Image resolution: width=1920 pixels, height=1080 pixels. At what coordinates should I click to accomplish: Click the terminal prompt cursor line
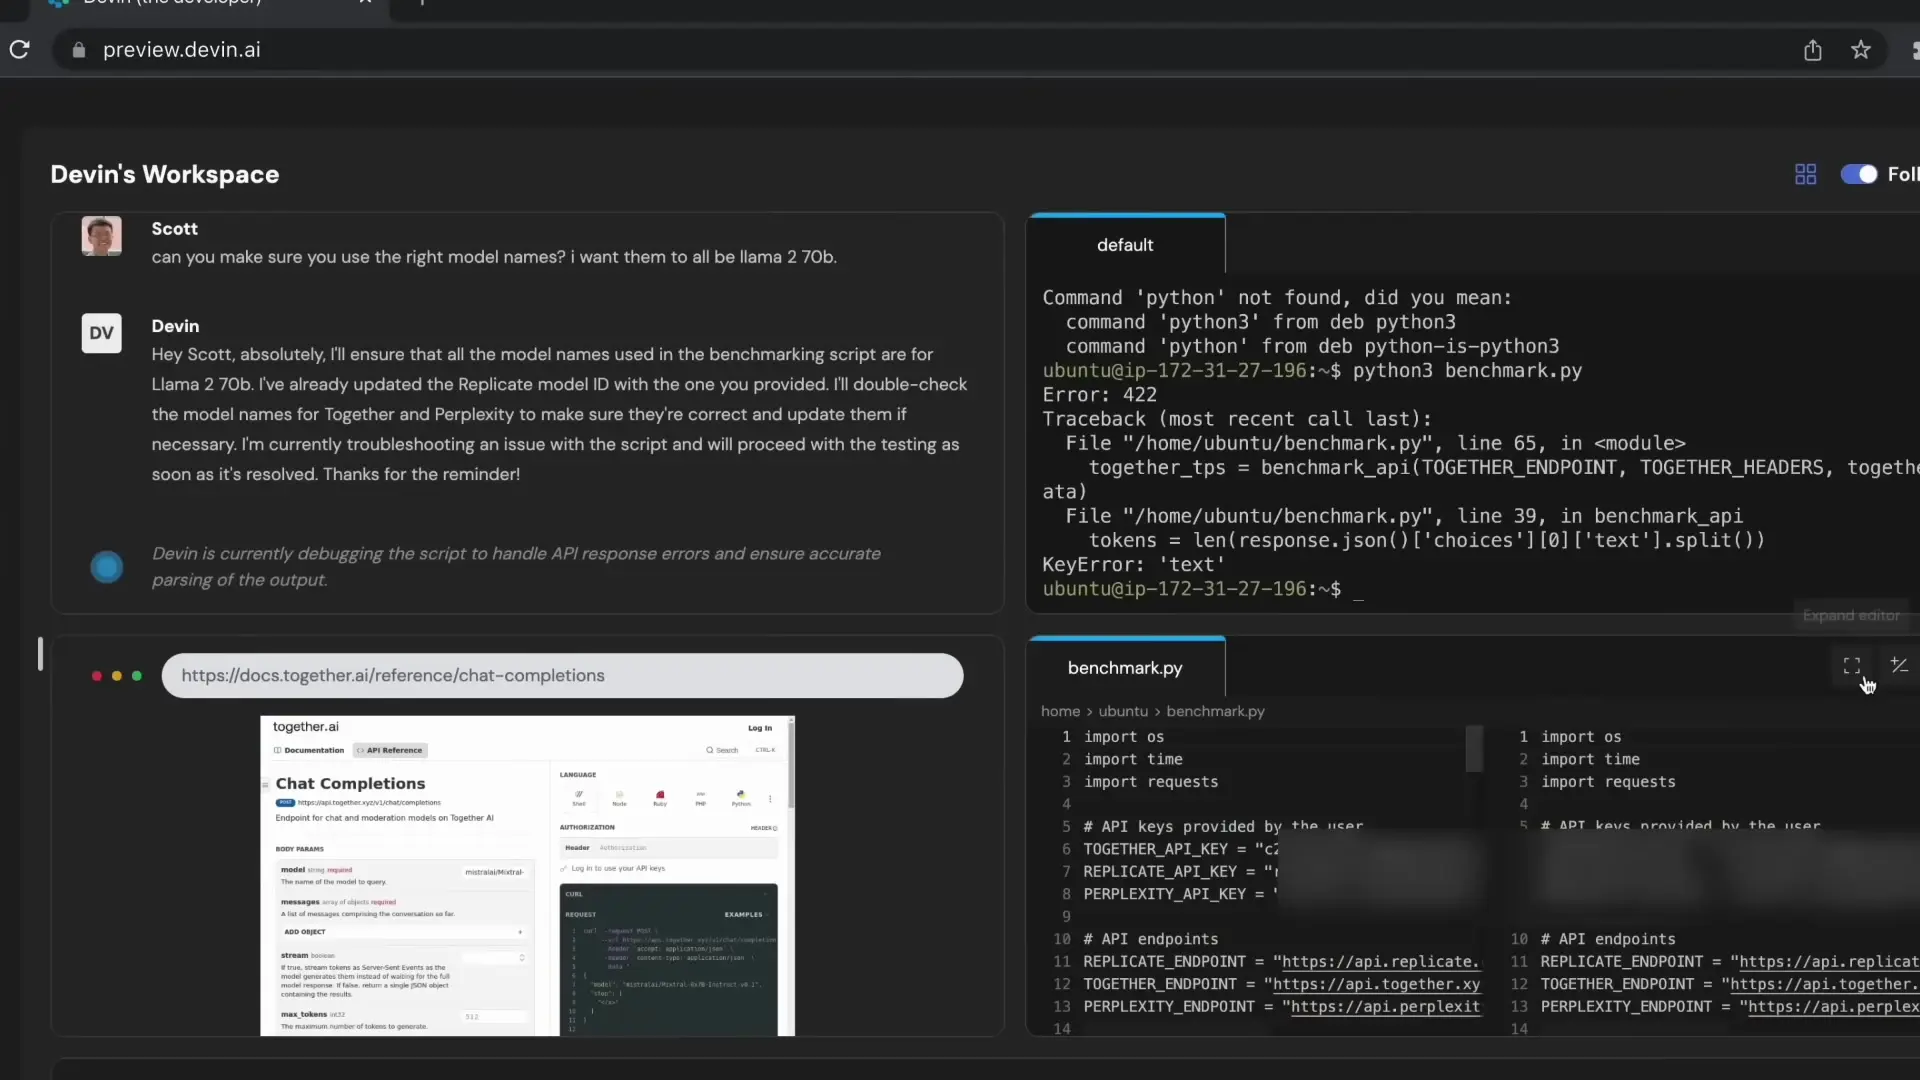[1203, 589]
